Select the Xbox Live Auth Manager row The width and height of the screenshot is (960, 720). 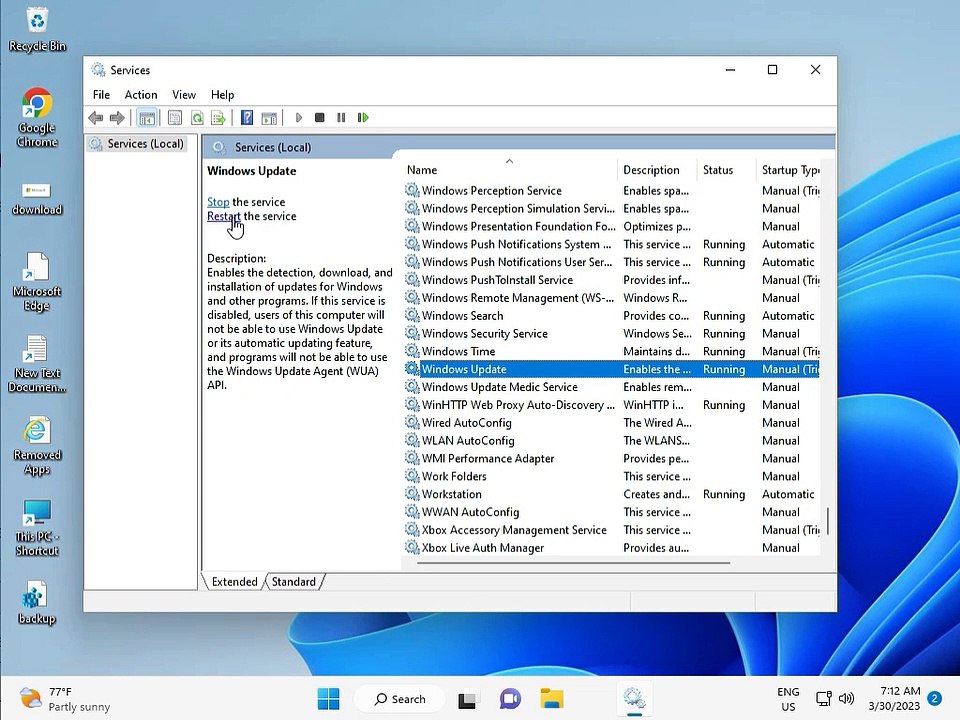click(612, 548)
